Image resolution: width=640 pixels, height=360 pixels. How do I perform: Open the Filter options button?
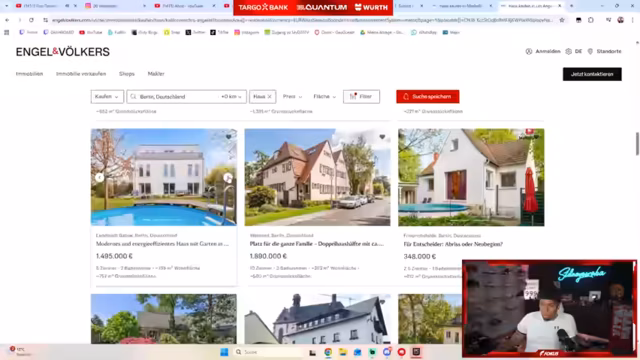coord(361,97)
